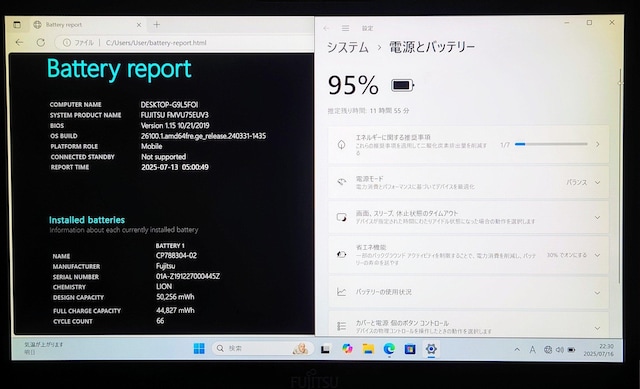Image resolution: width=640 pixels, height=389 pixels.
Task: Click the lid and power button controls icon
Action: (x=342, y=326)
